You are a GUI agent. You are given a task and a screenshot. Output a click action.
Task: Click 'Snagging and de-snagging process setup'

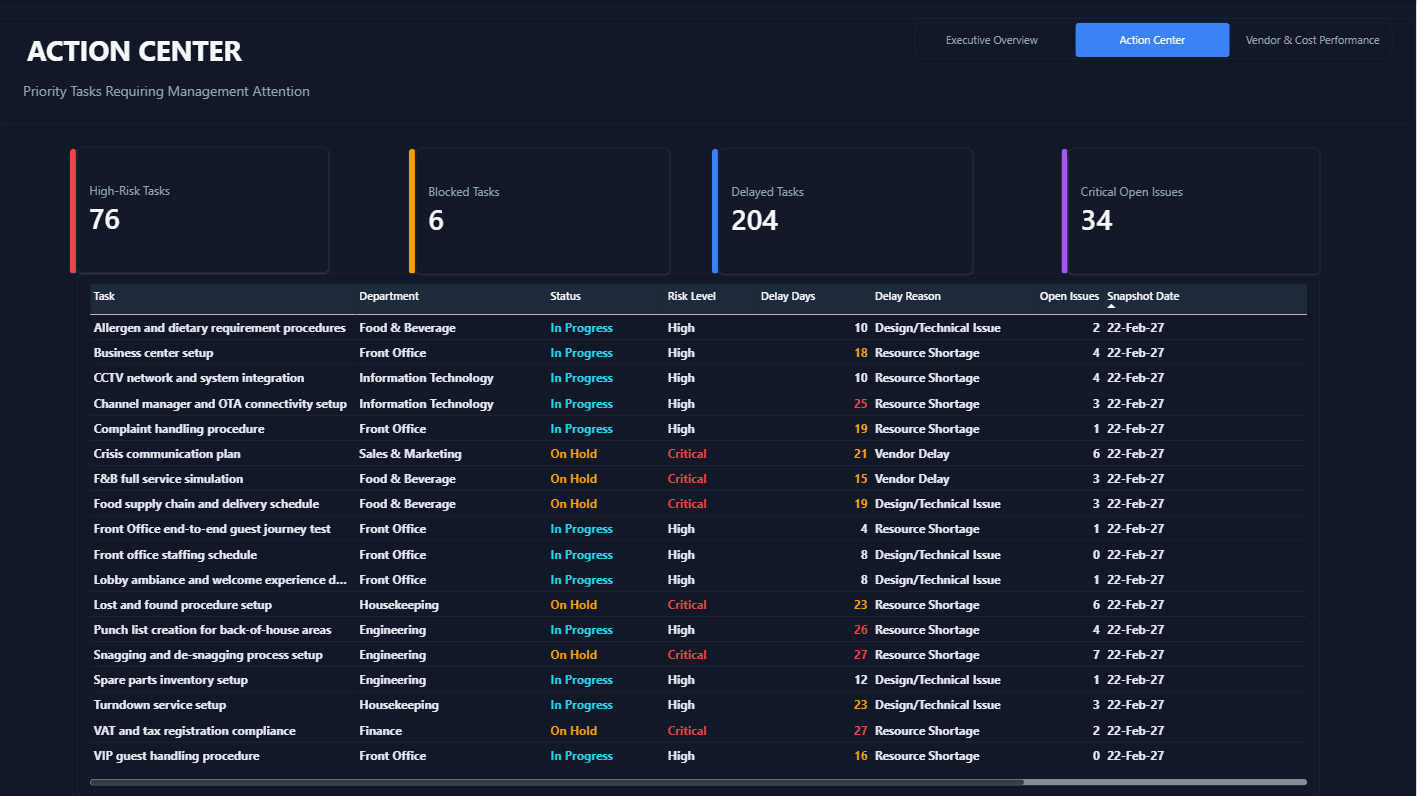pos(208,655)
